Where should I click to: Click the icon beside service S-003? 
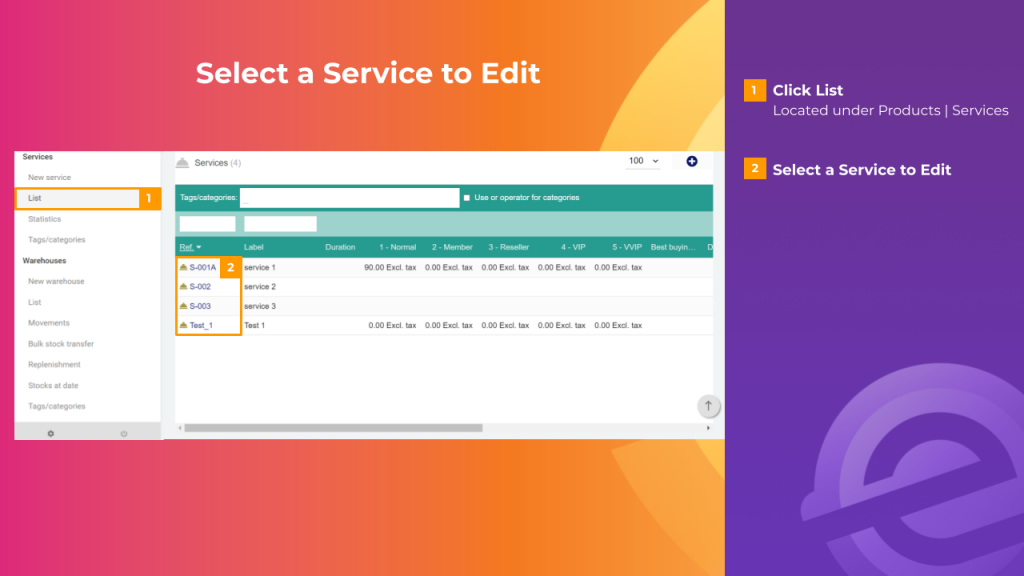185,305
